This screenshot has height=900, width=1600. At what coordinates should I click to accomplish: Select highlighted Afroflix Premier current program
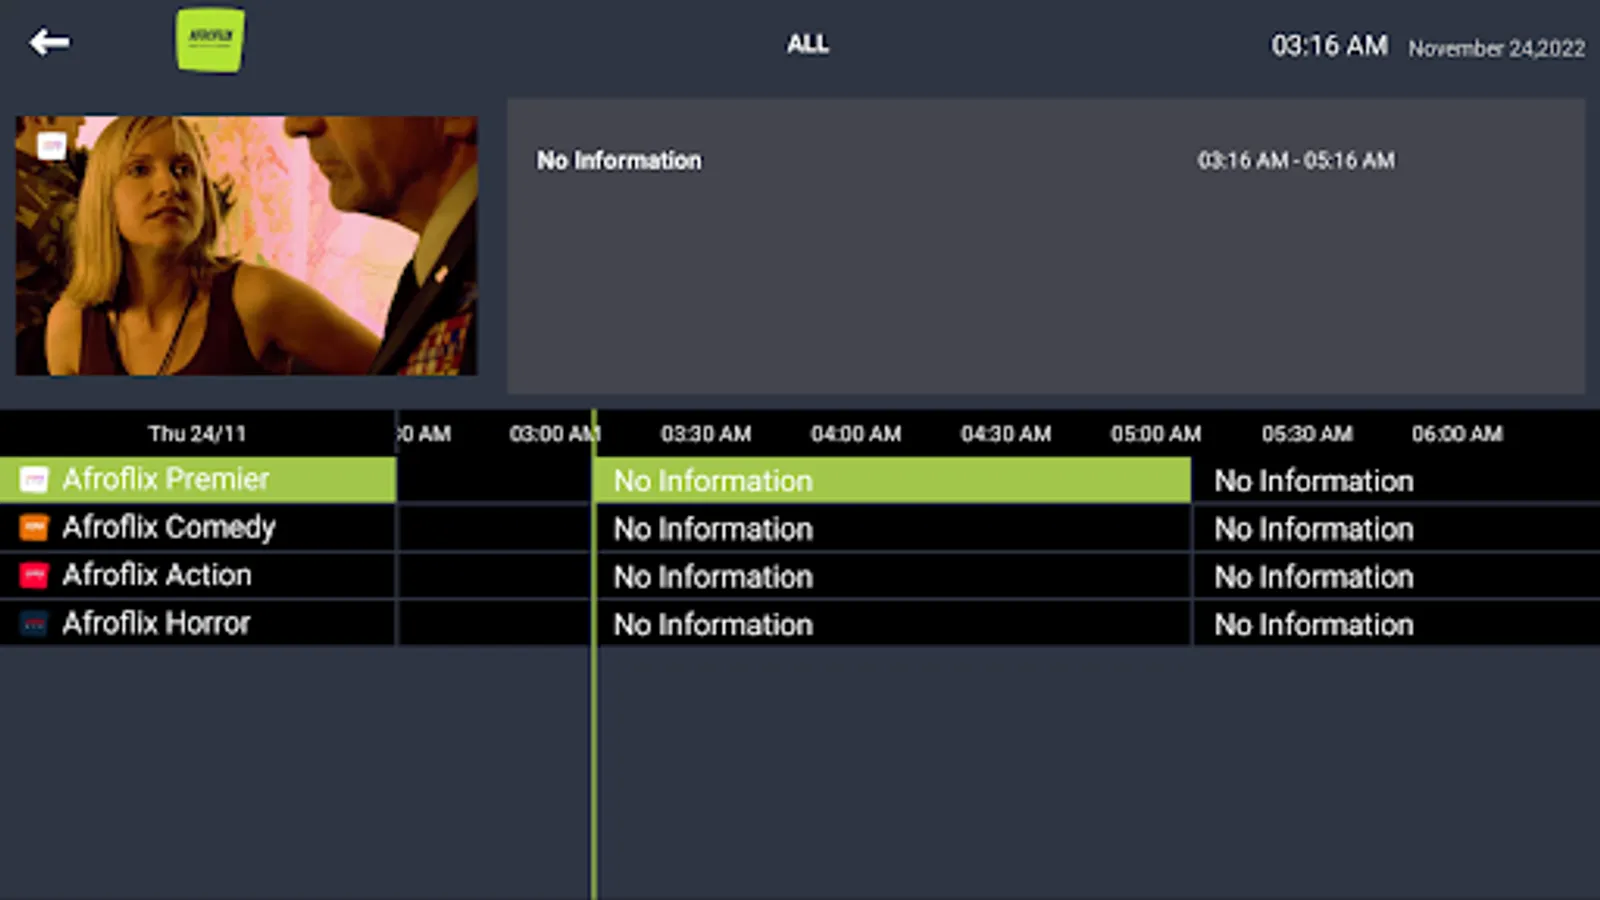pyautogui.click(x=893, y=480)
